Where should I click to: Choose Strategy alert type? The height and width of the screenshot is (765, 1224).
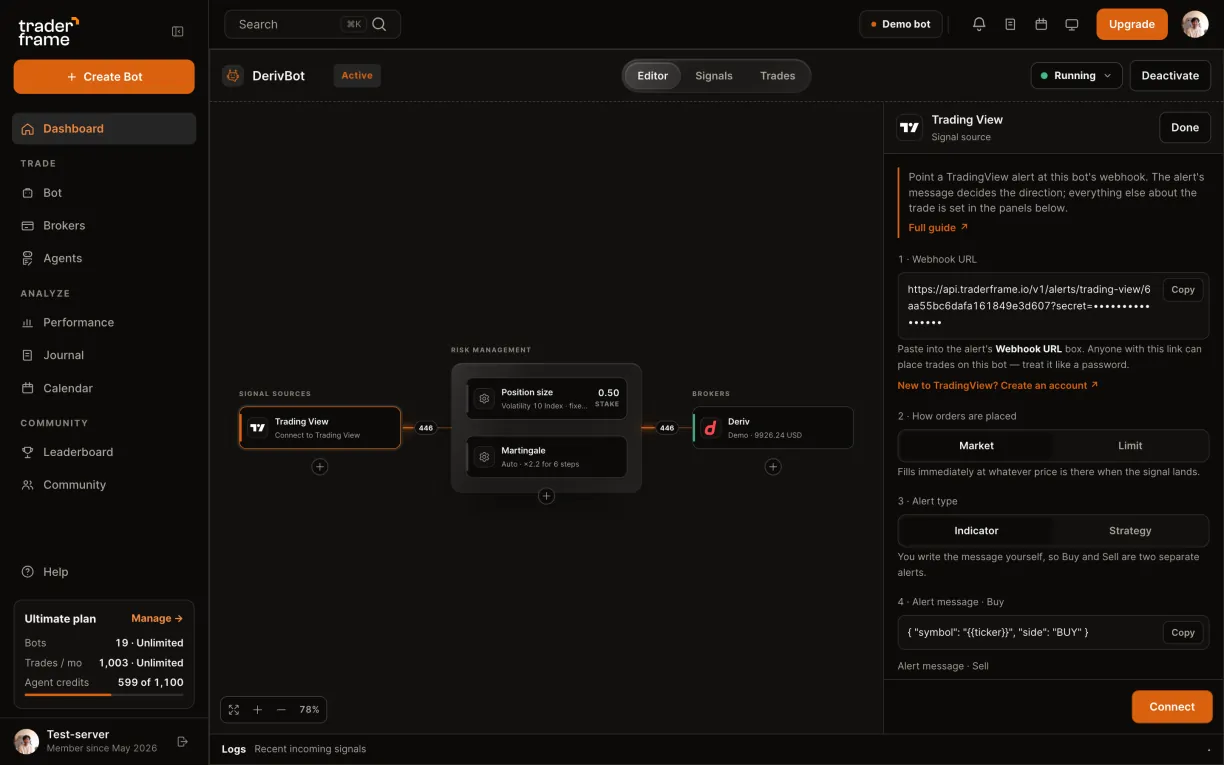1130,530
